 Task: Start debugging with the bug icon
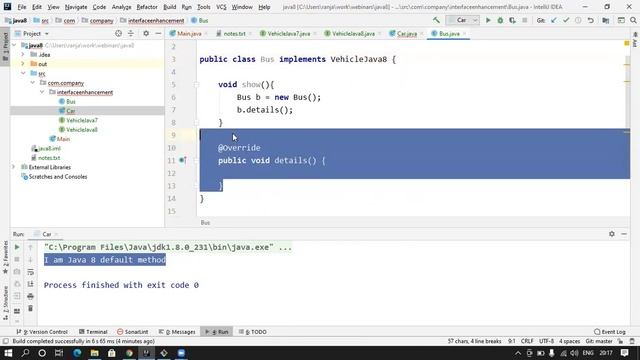tap(500, 20)
